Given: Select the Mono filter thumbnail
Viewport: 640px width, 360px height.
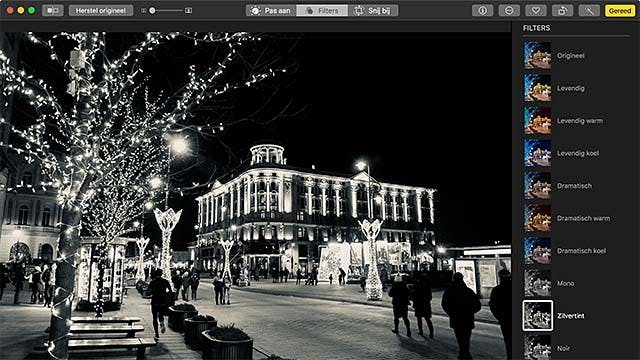Looking at the screenshot, I should point(538,283).
